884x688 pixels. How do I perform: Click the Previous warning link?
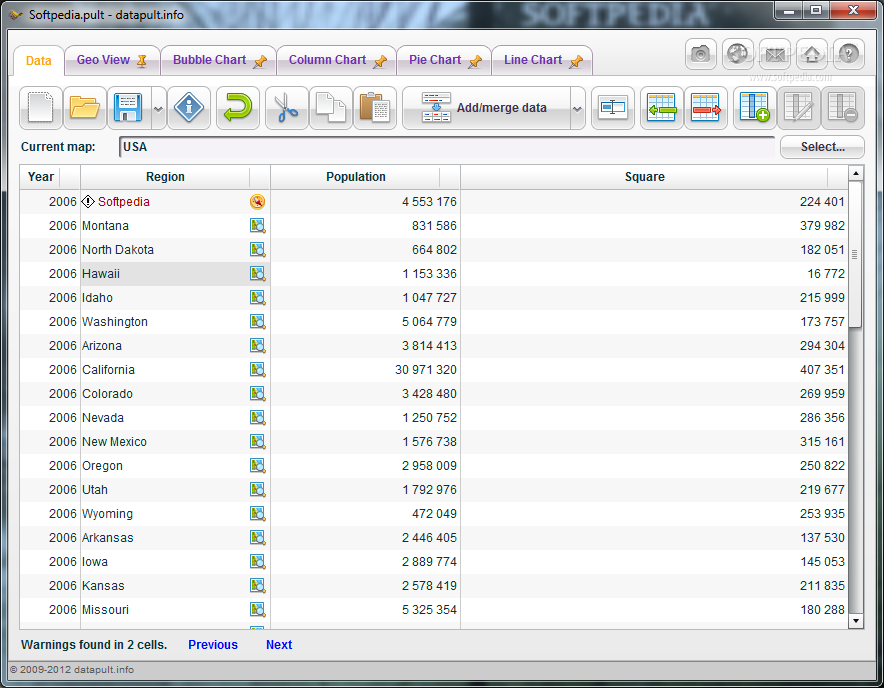coord(213,645)
